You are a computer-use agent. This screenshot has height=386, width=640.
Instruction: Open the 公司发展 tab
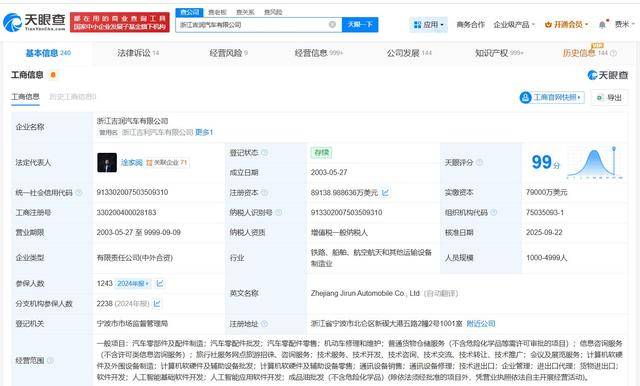pyautogui.click(x=409, y=53)
